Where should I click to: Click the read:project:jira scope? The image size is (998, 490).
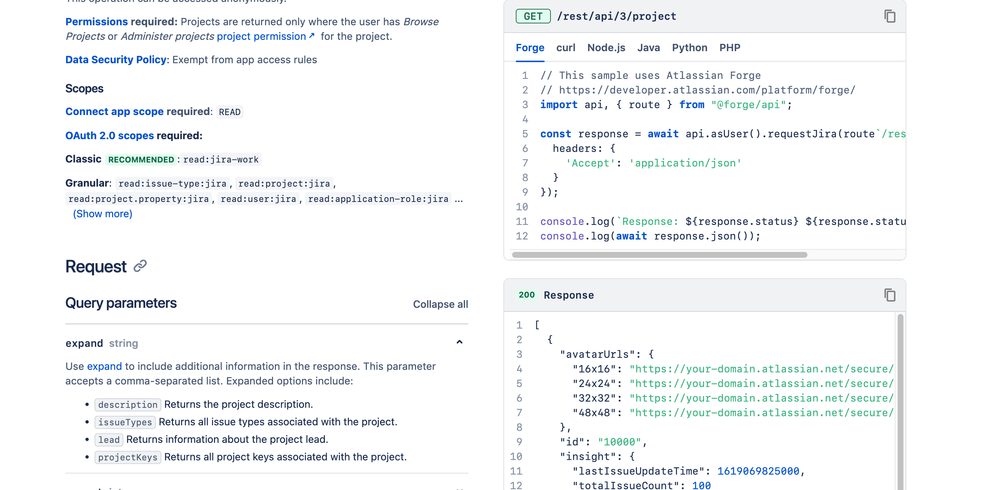pyautogui.click(x=284, y=184)
